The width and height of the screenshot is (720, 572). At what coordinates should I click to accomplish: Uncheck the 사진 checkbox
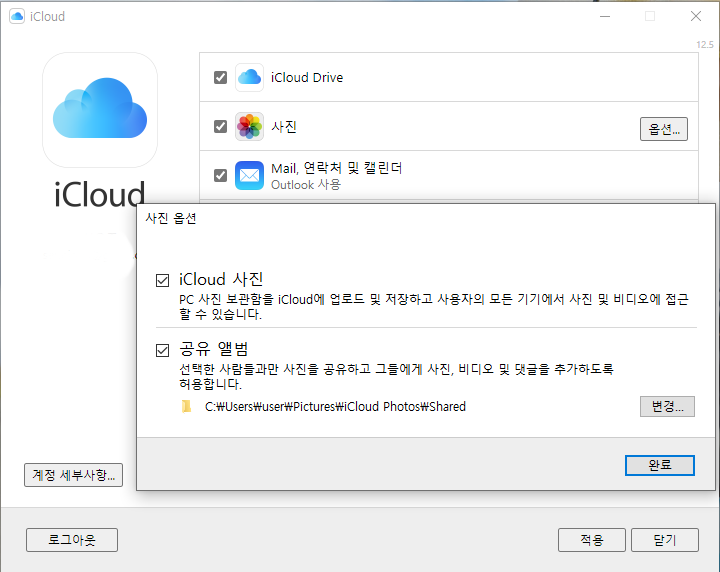click(220, 126)
